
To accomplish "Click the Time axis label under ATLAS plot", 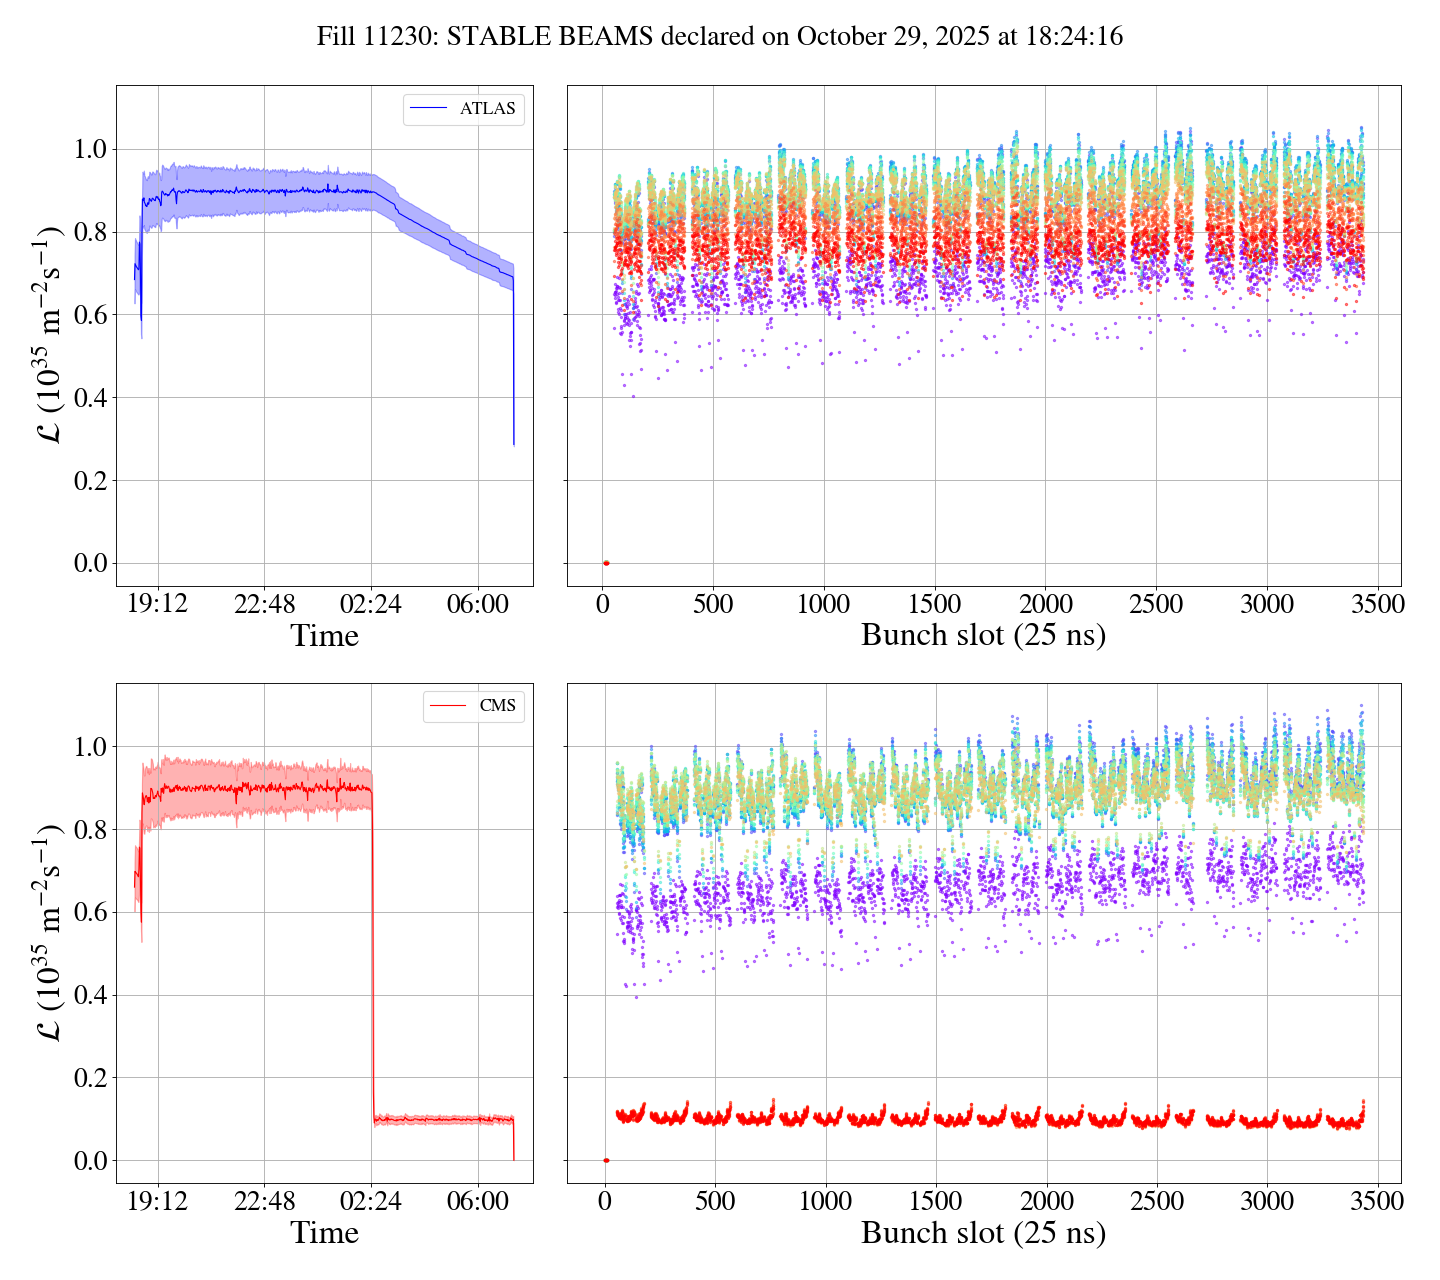I will [x=324, y=636].
